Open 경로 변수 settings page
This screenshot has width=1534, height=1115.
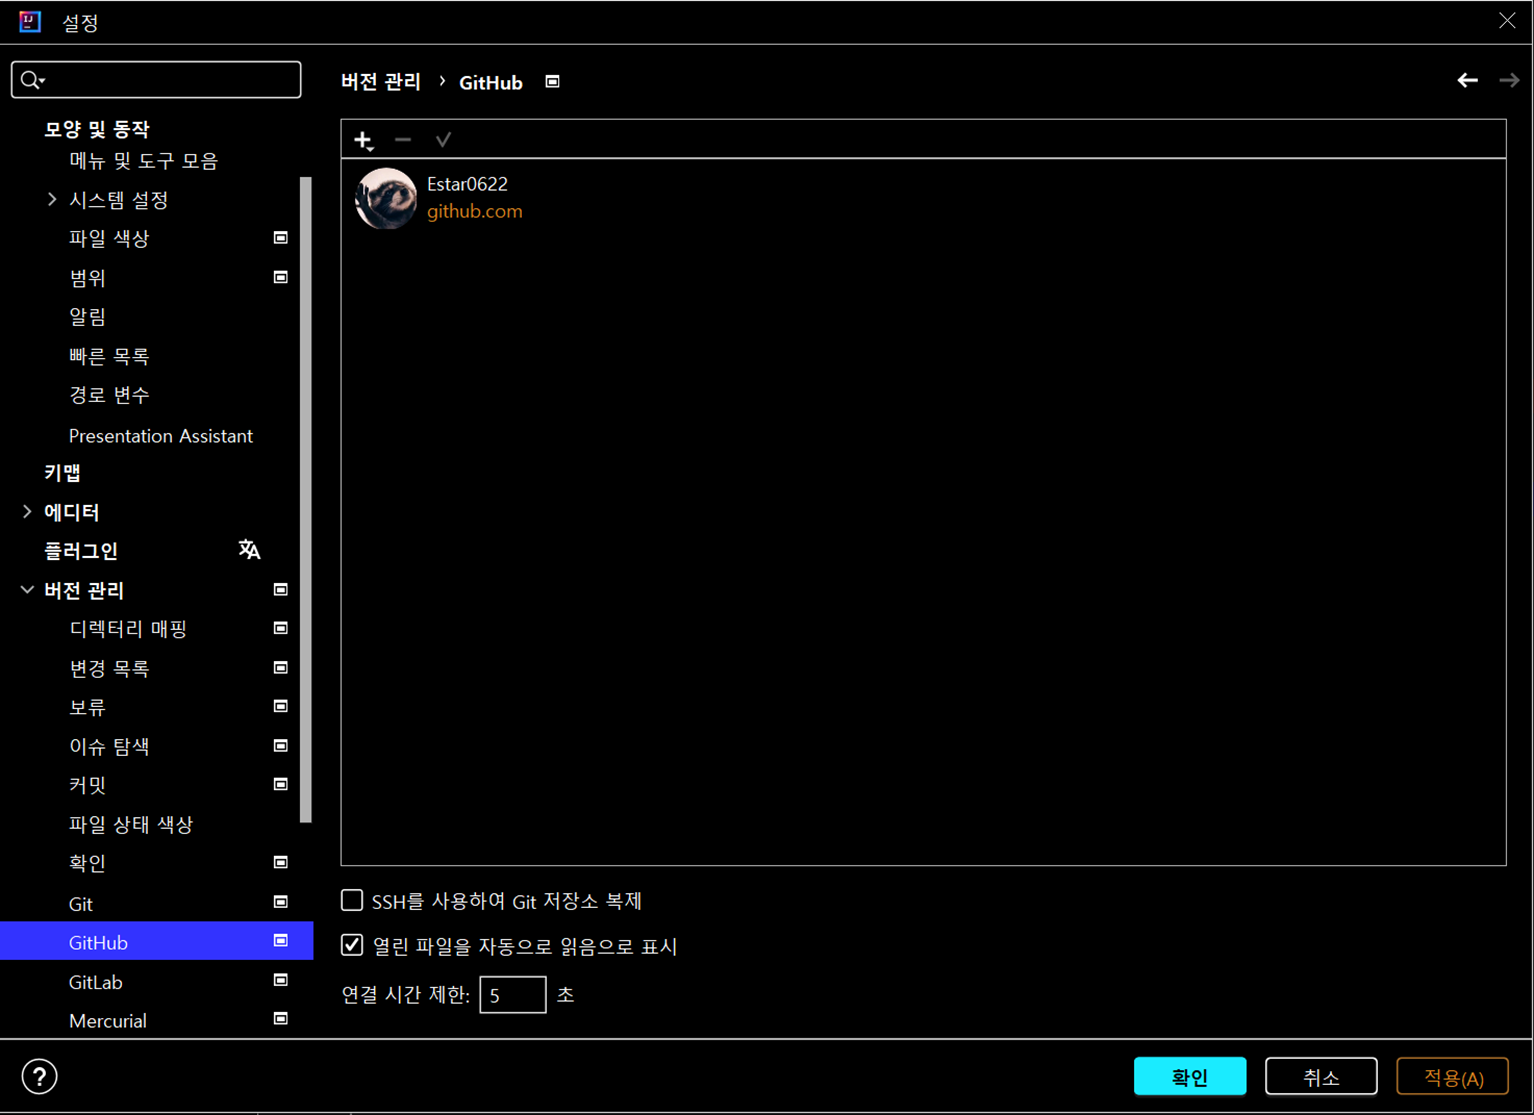(x=109, y=395)
